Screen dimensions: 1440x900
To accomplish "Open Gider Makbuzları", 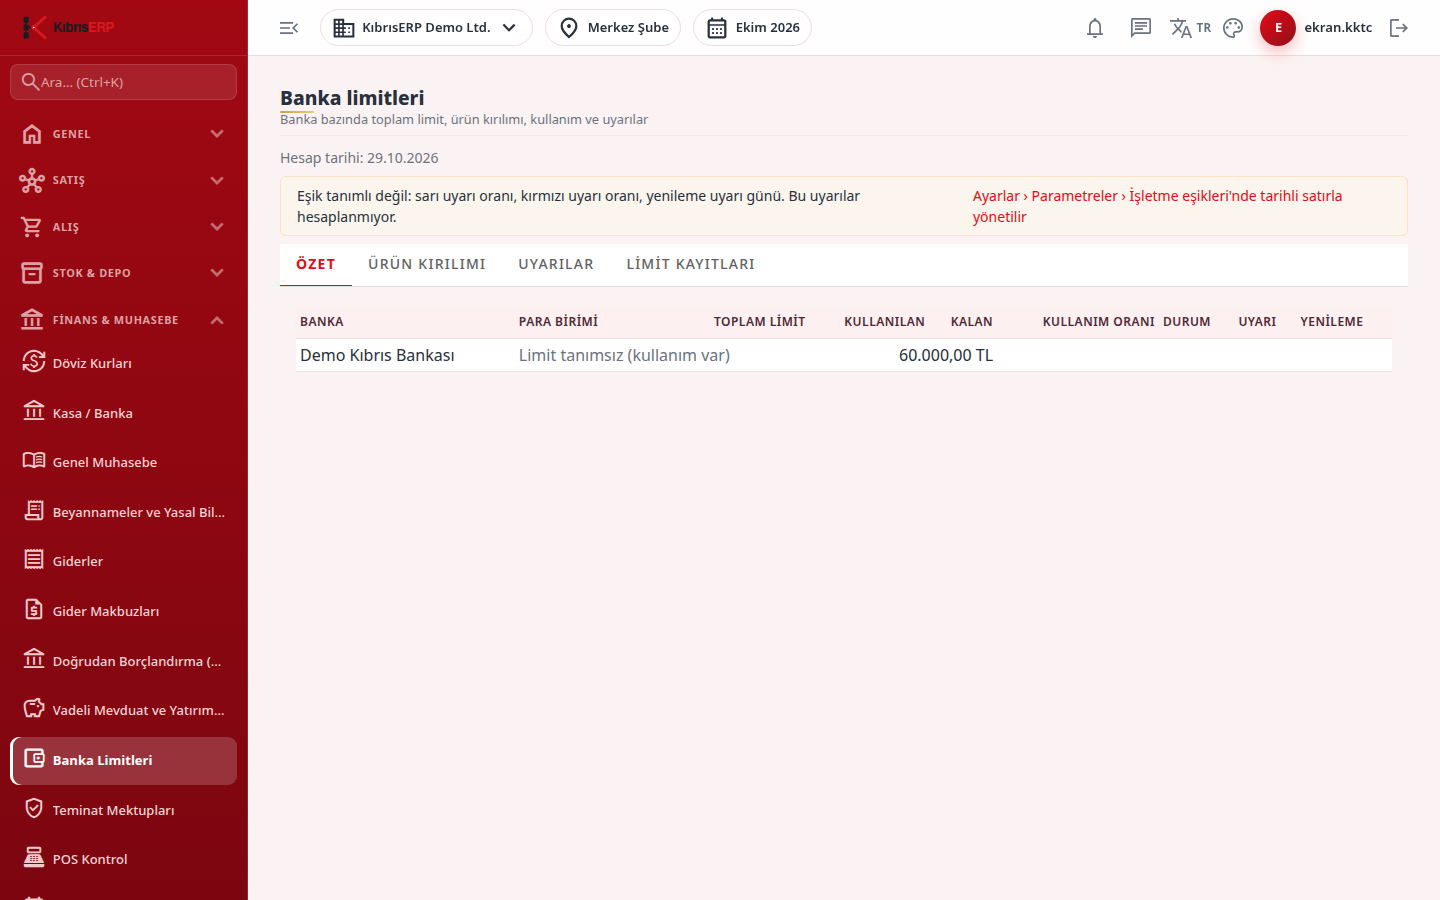I will 124,611.
